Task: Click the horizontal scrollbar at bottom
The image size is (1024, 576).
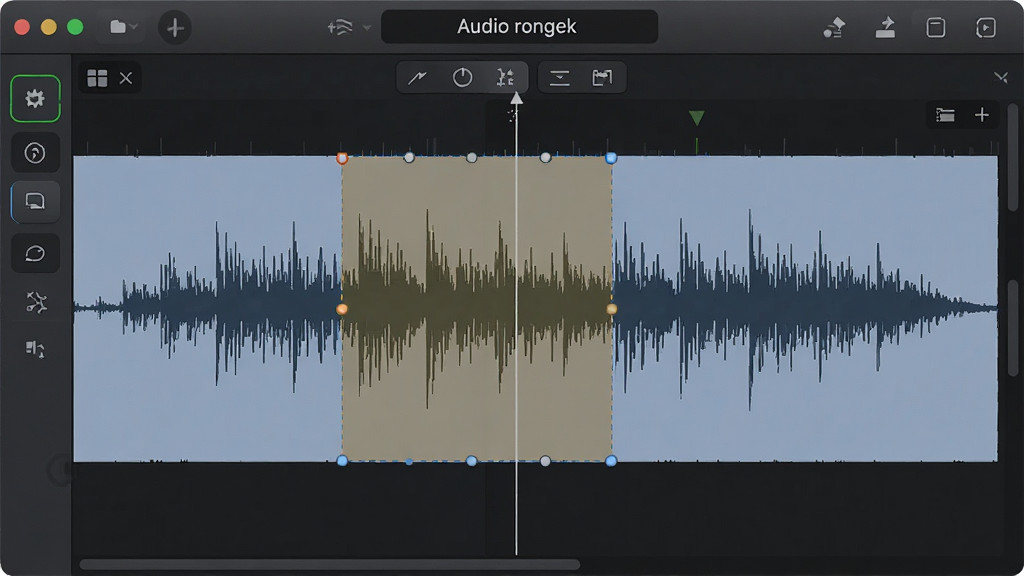Action: [330, 564]
